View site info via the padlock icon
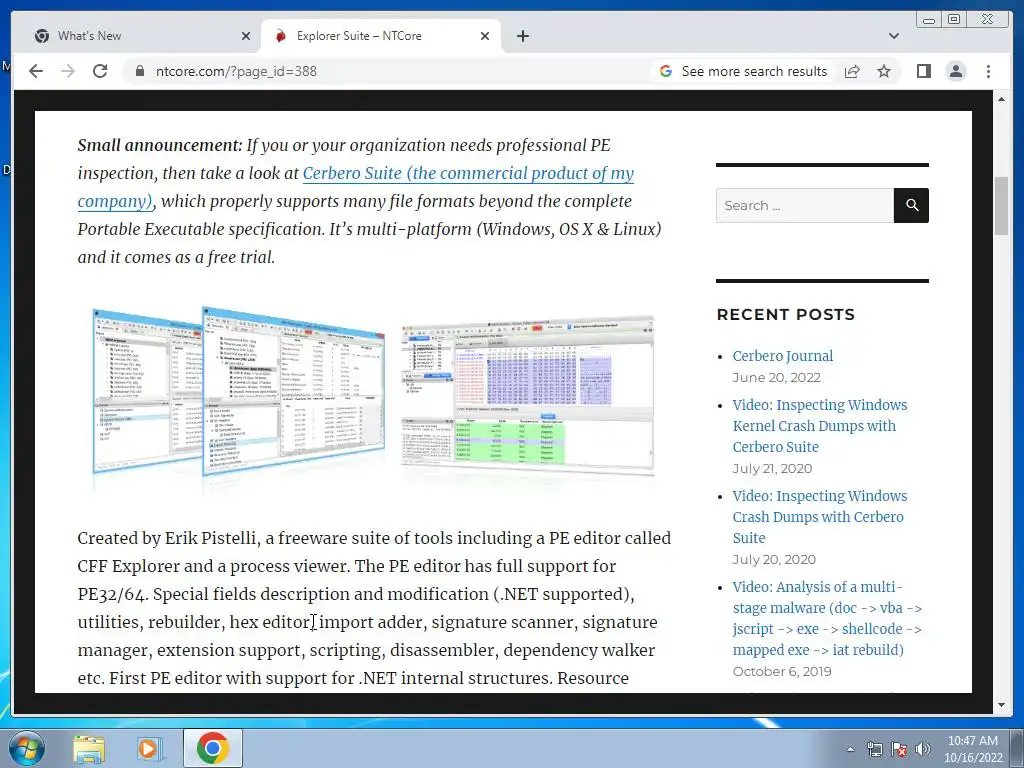This screenshot has height=768, width=1024. point(139,71)
